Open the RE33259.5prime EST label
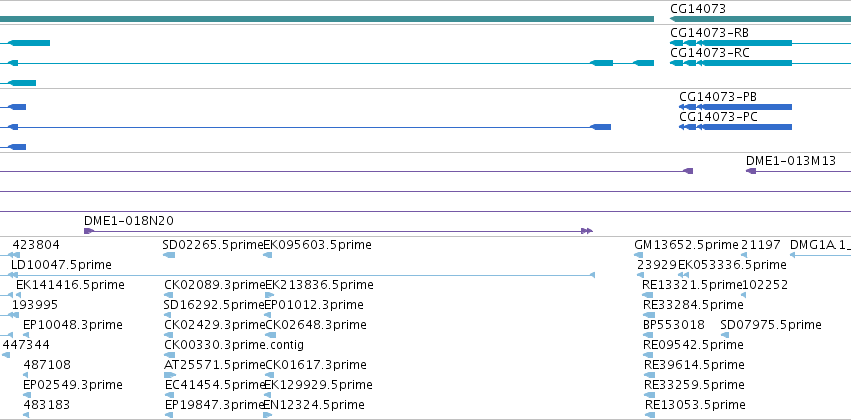Viewport: 851px width, 420px height. pos(694,385)
